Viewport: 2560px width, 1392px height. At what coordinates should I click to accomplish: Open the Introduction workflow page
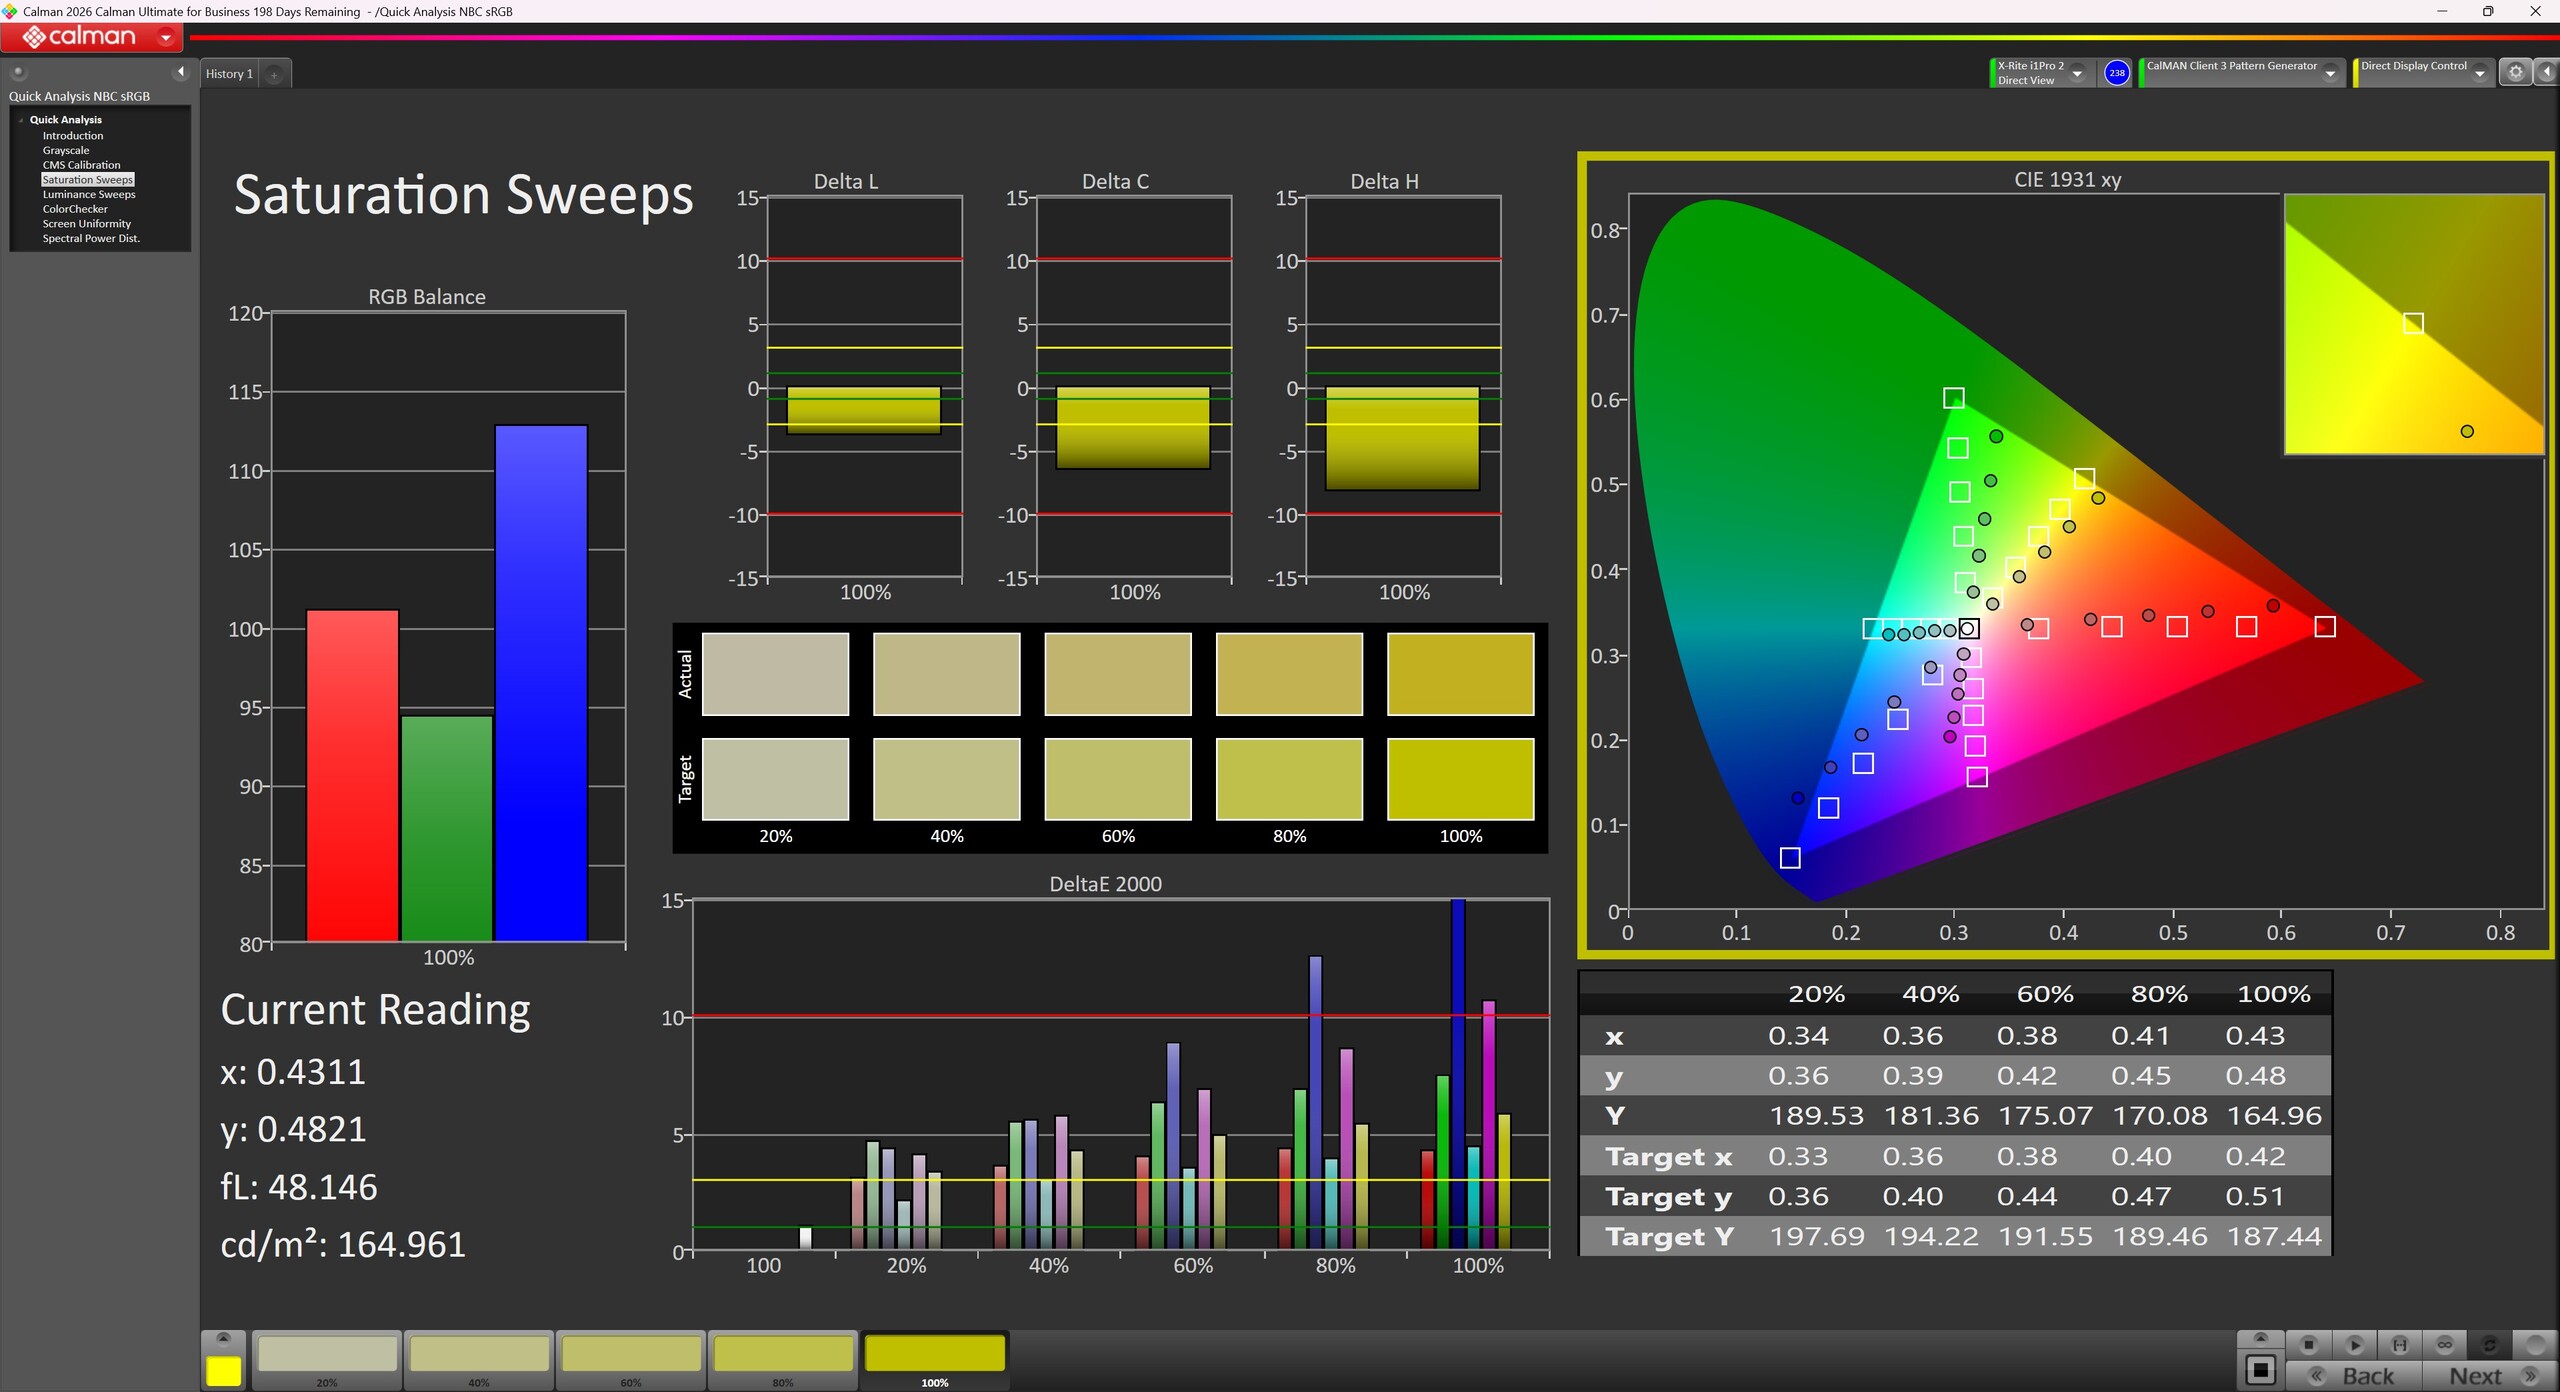point(73,136)
